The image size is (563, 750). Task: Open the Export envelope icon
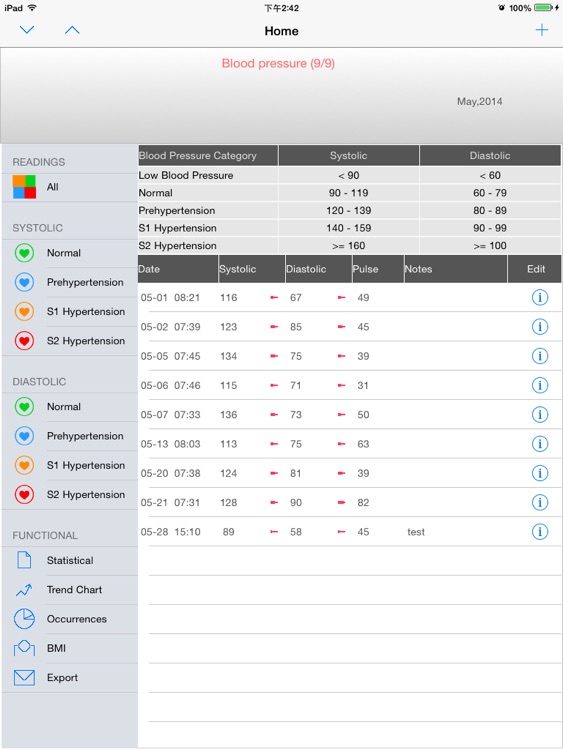[24, 677]
